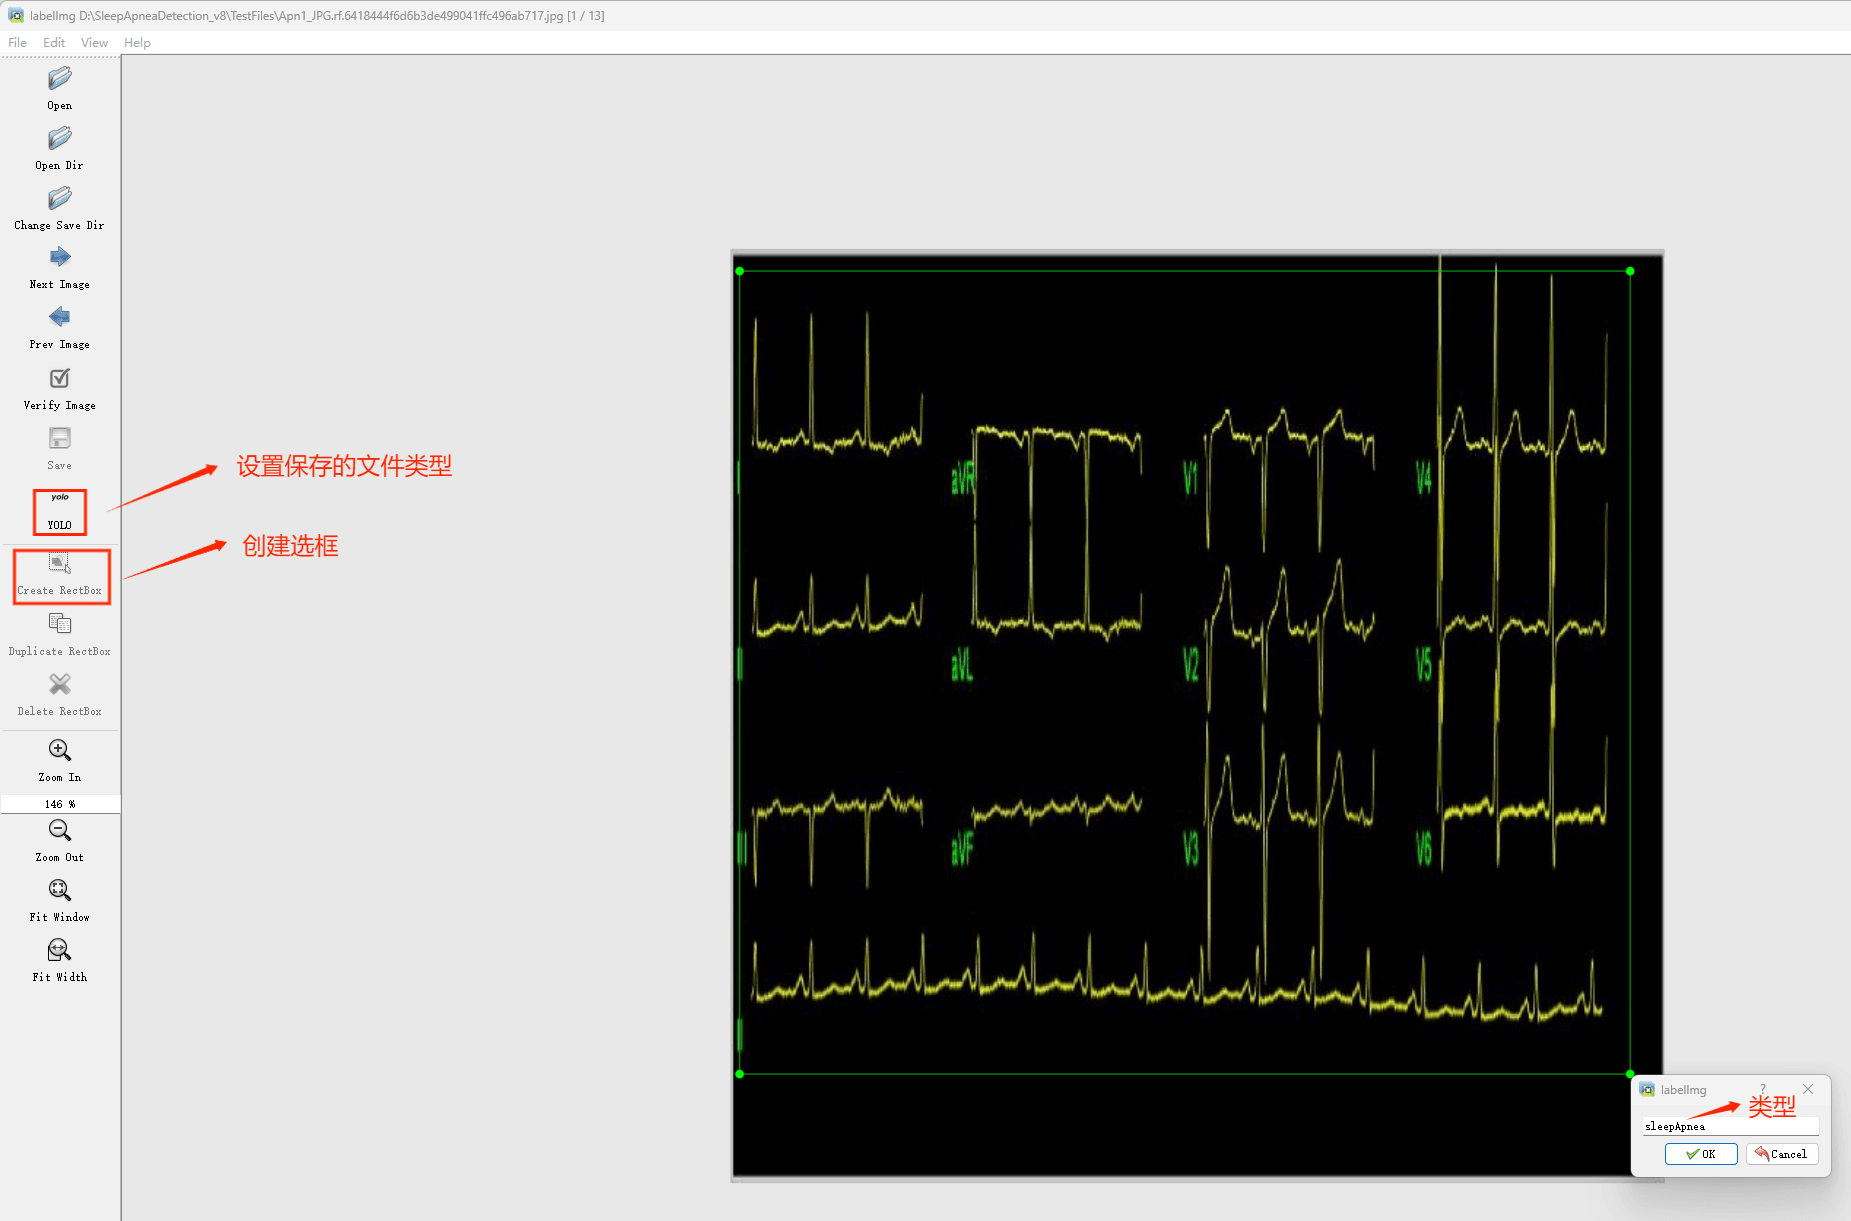
Task: Click the sleepApnea label input field
Action: [1730, 1127]
